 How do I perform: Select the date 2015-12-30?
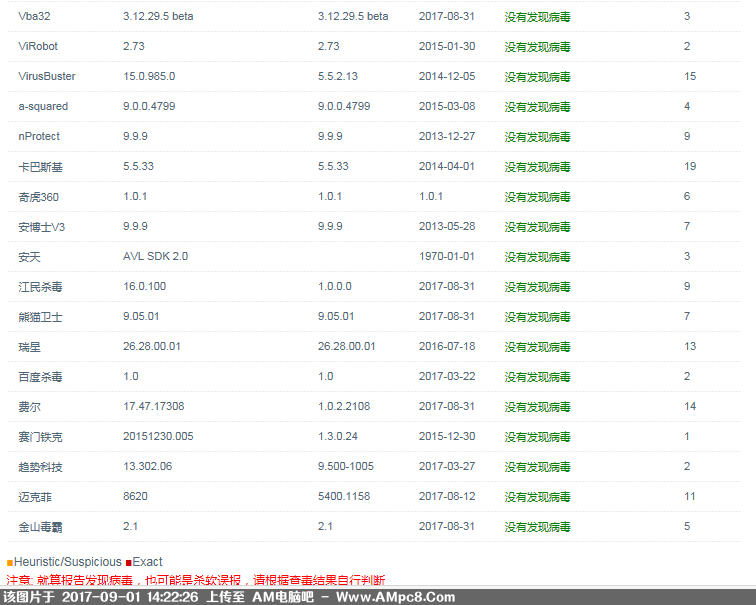(447, 436)
